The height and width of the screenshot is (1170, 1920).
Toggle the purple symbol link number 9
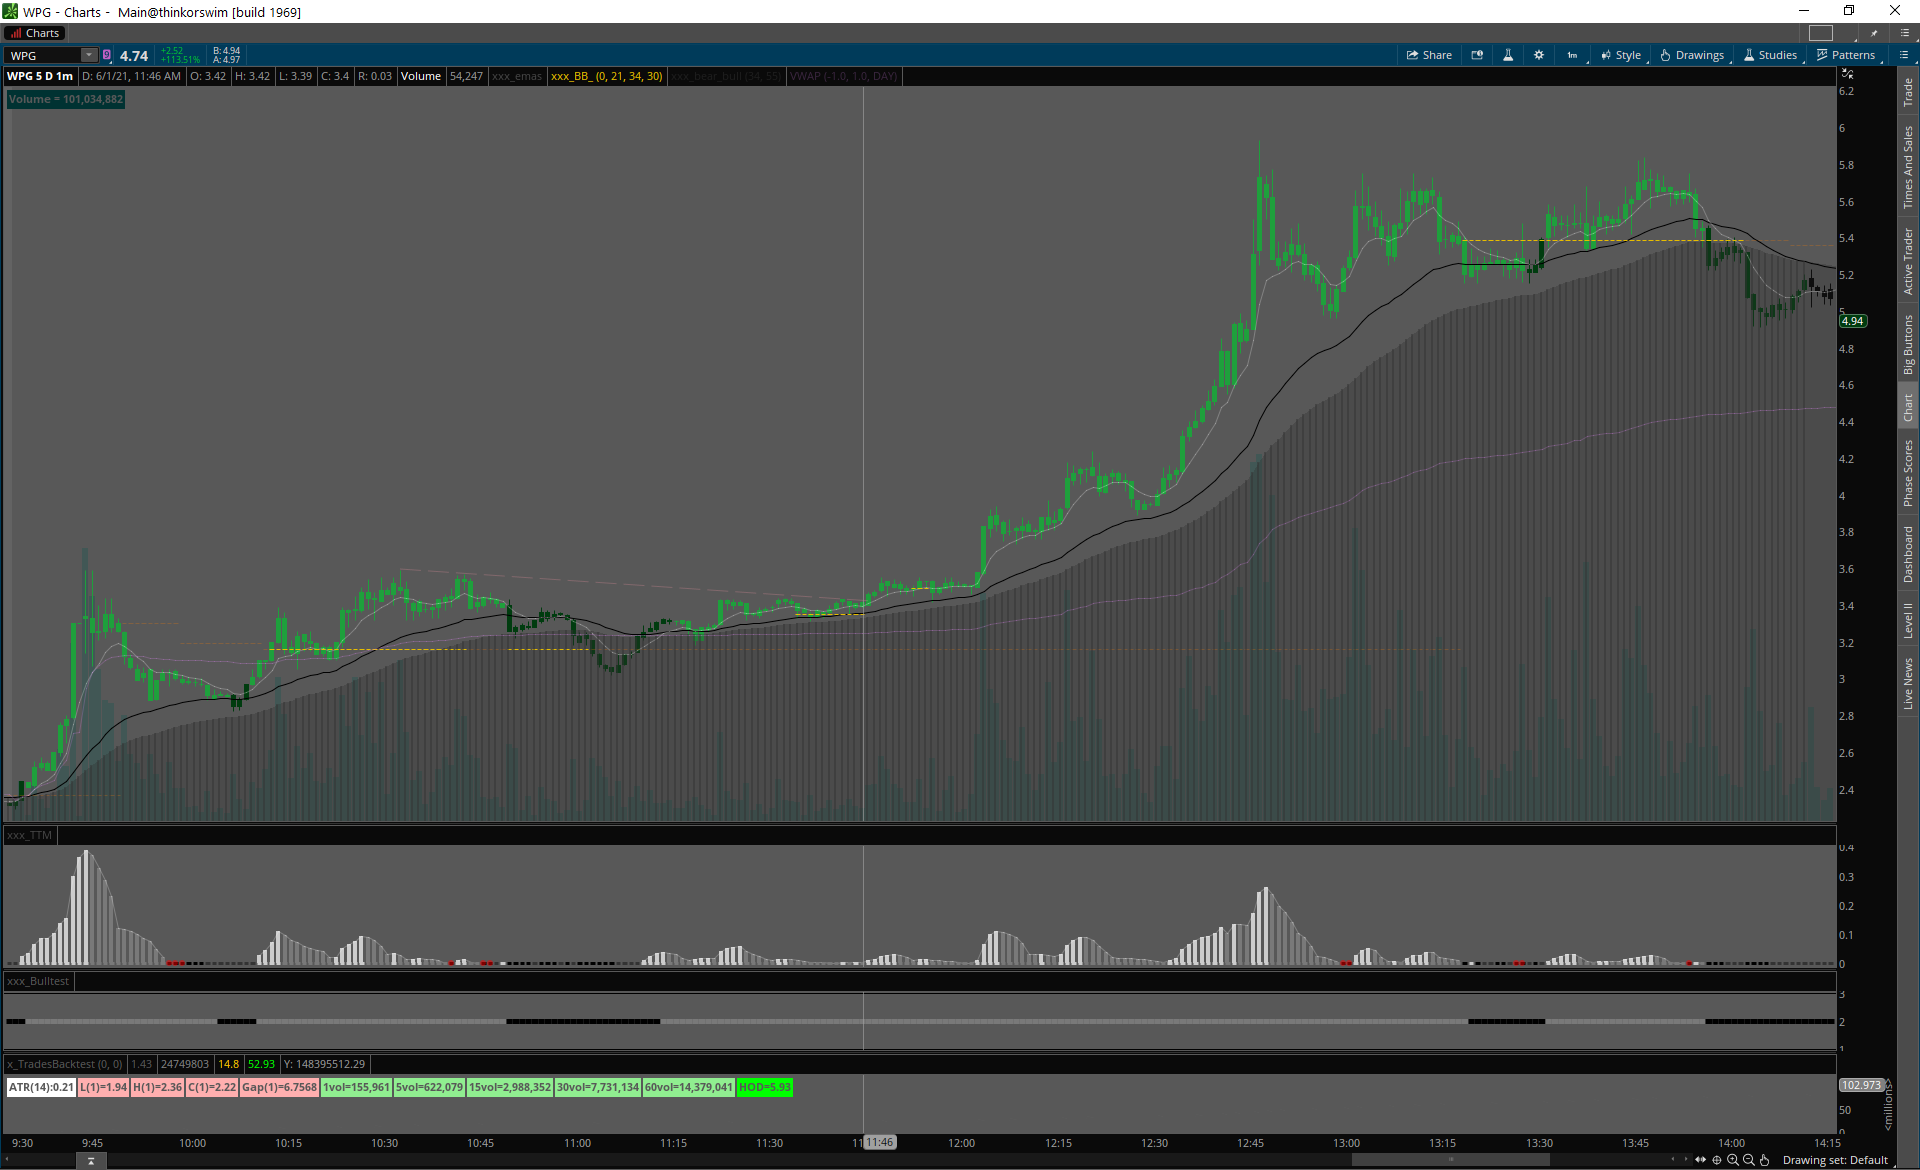click(x=107, y=55)
